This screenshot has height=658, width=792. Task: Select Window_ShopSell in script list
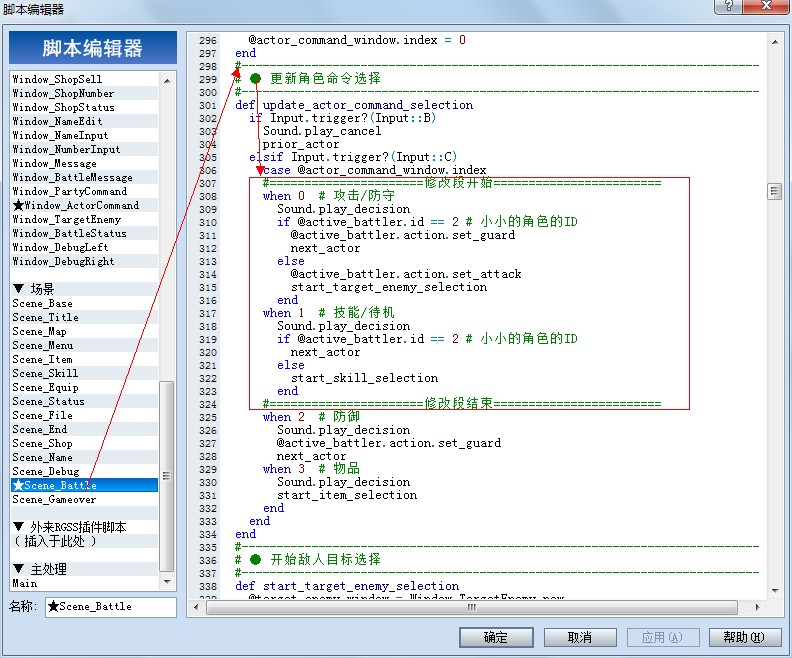click(x=84, y=79)
